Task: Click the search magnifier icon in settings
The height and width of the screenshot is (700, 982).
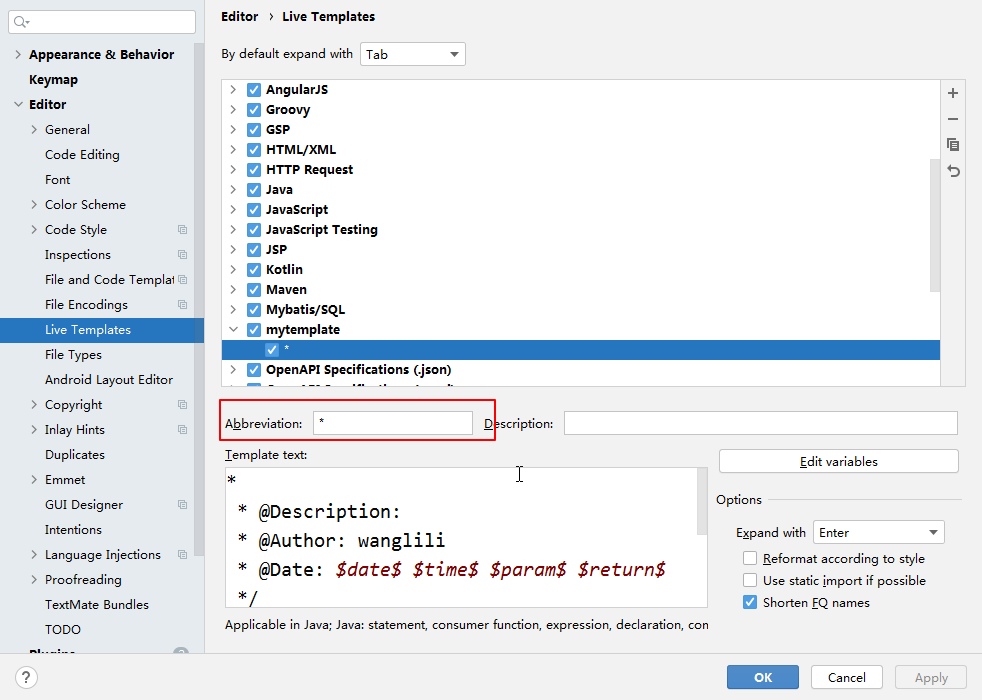Action: [21, 22]
